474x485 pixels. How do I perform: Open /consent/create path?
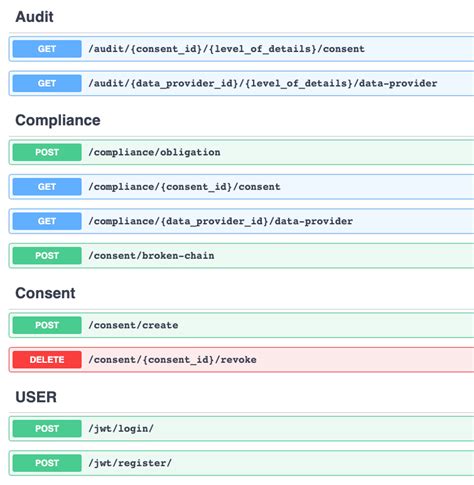[x=133, y=325]
